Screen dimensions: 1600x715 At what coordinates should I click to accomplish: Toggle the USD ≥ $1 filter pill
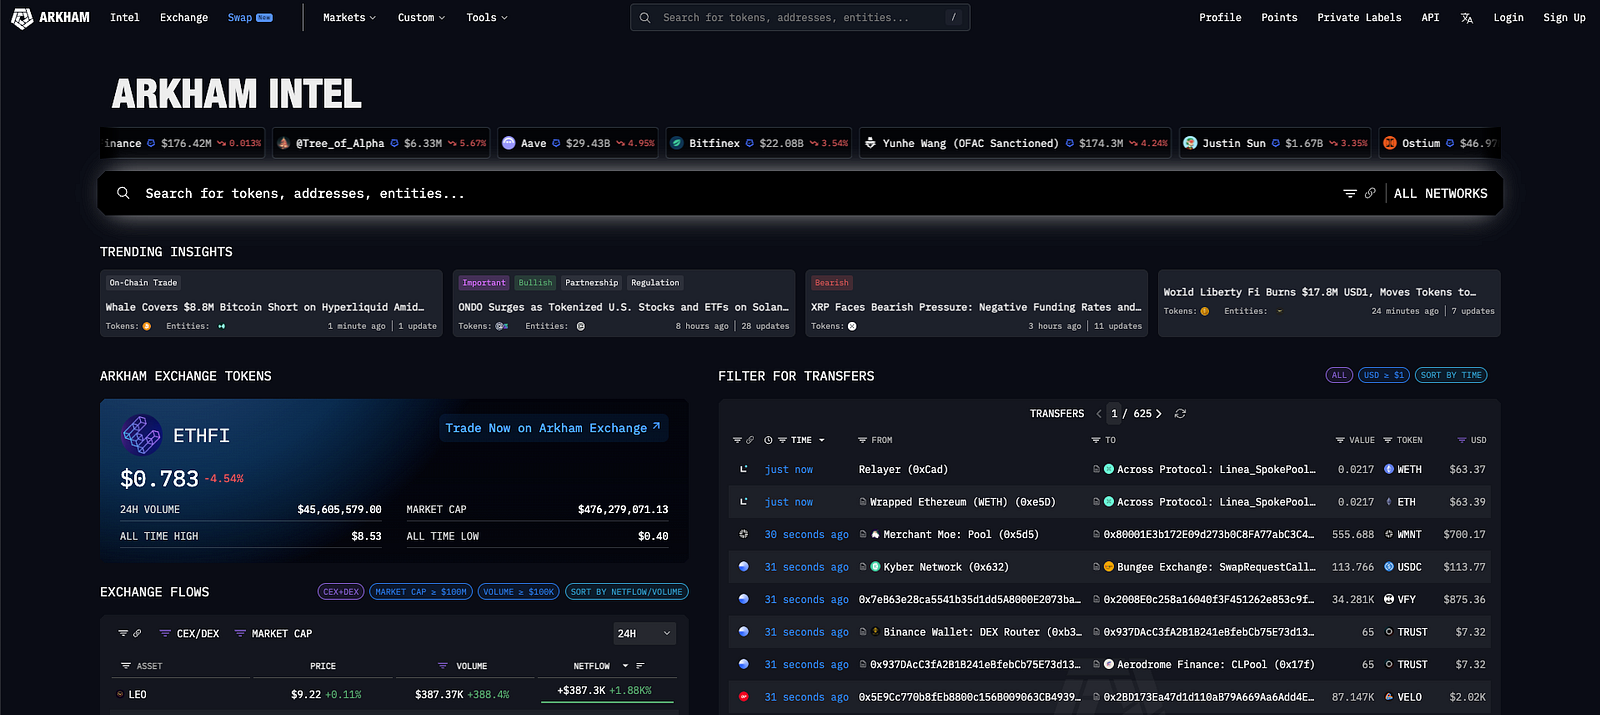1384,375
